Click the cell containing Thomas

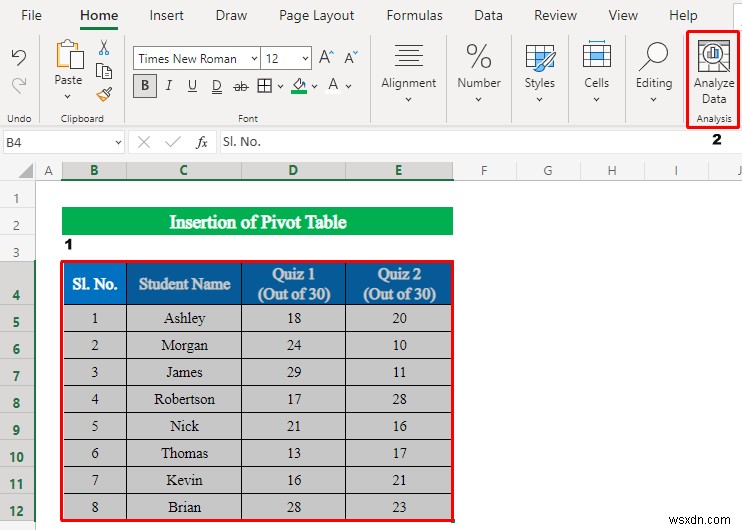coord(184,453)
